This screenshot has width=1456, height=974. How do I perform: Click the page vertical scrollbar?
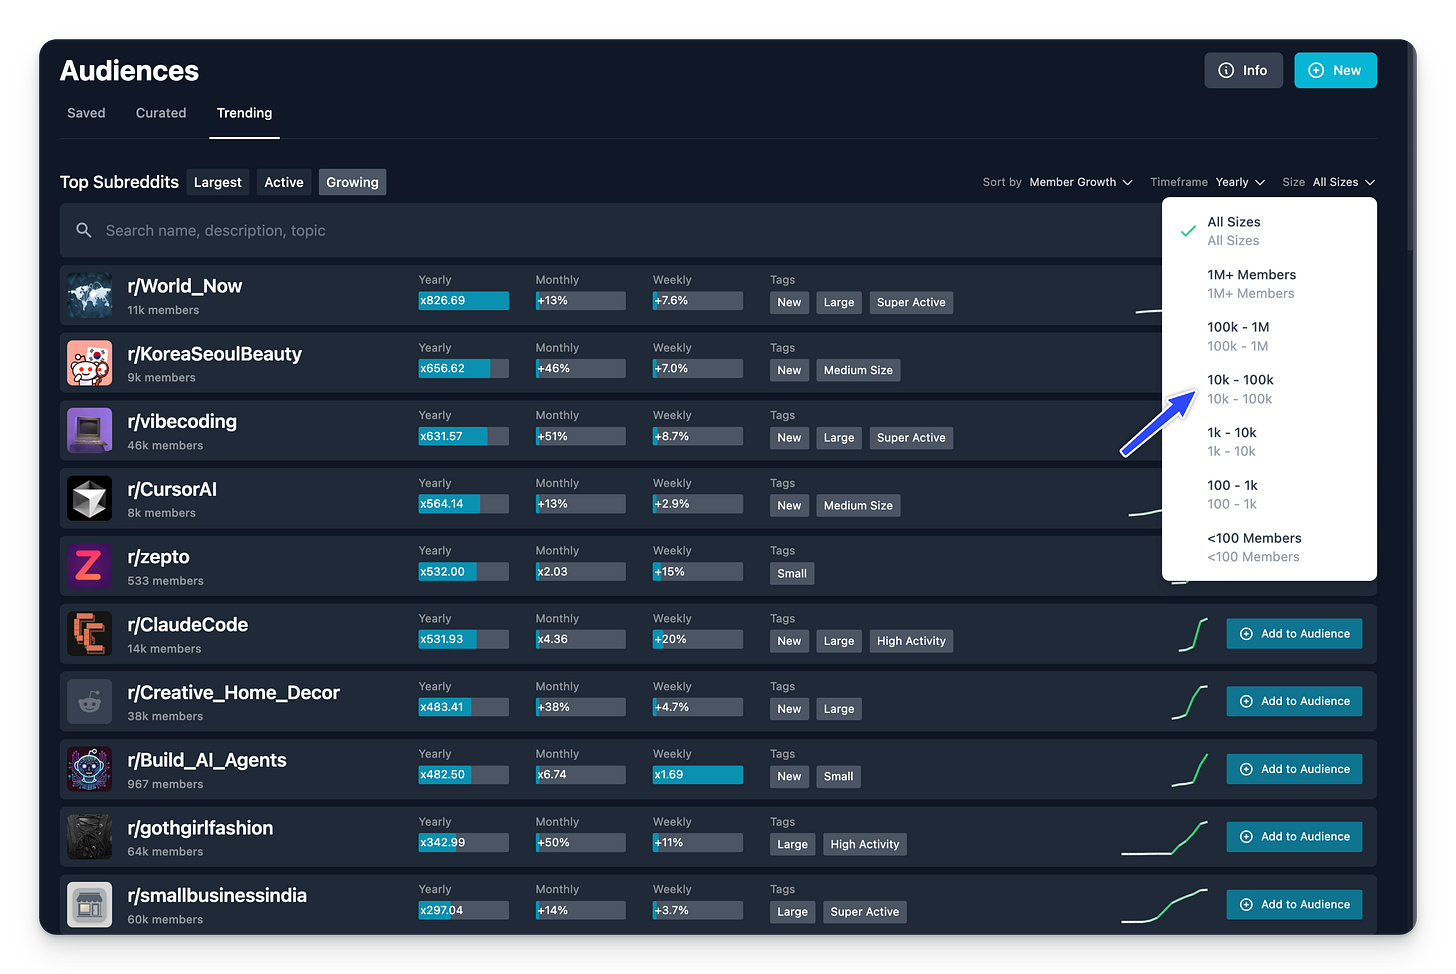pos(1411,146)
